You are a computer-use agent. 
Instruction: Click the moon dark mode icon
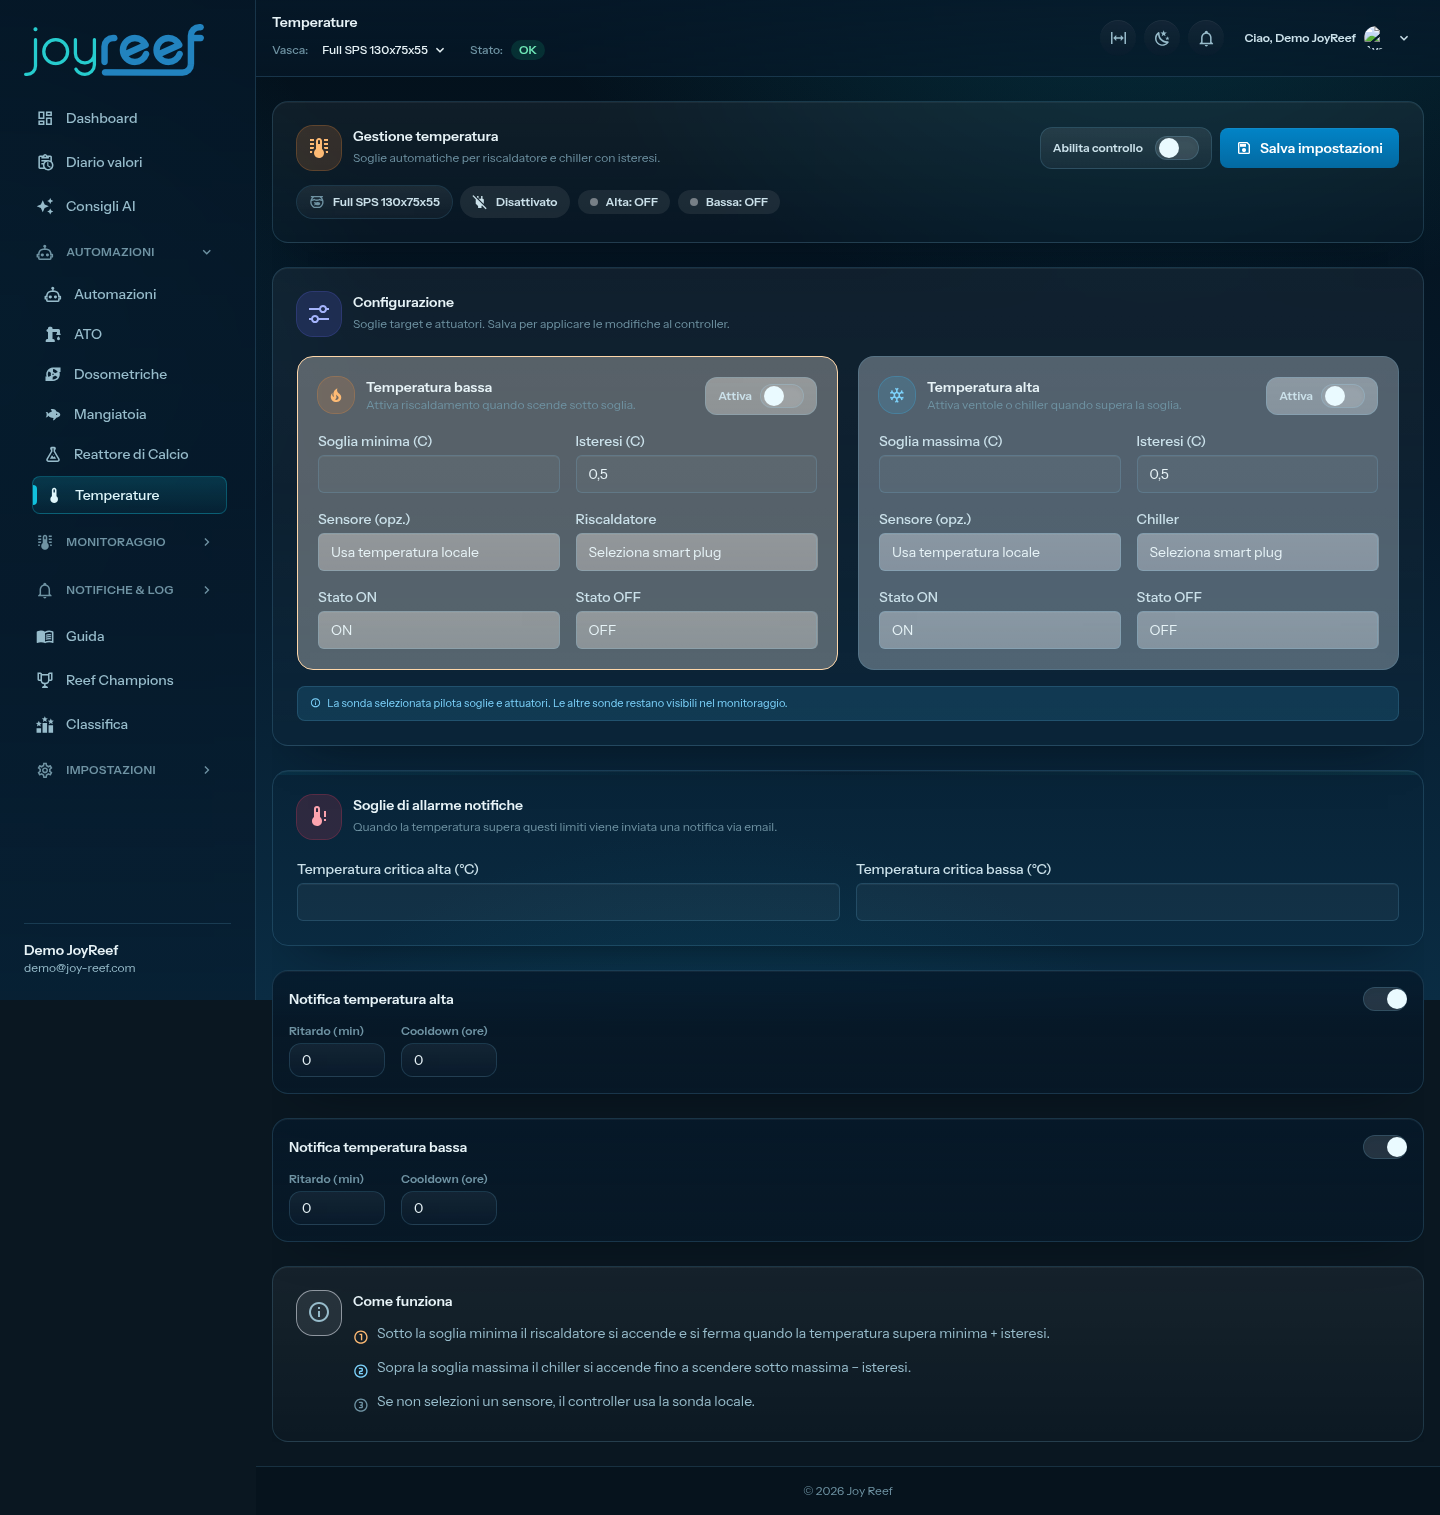[x=1162, y=38]
